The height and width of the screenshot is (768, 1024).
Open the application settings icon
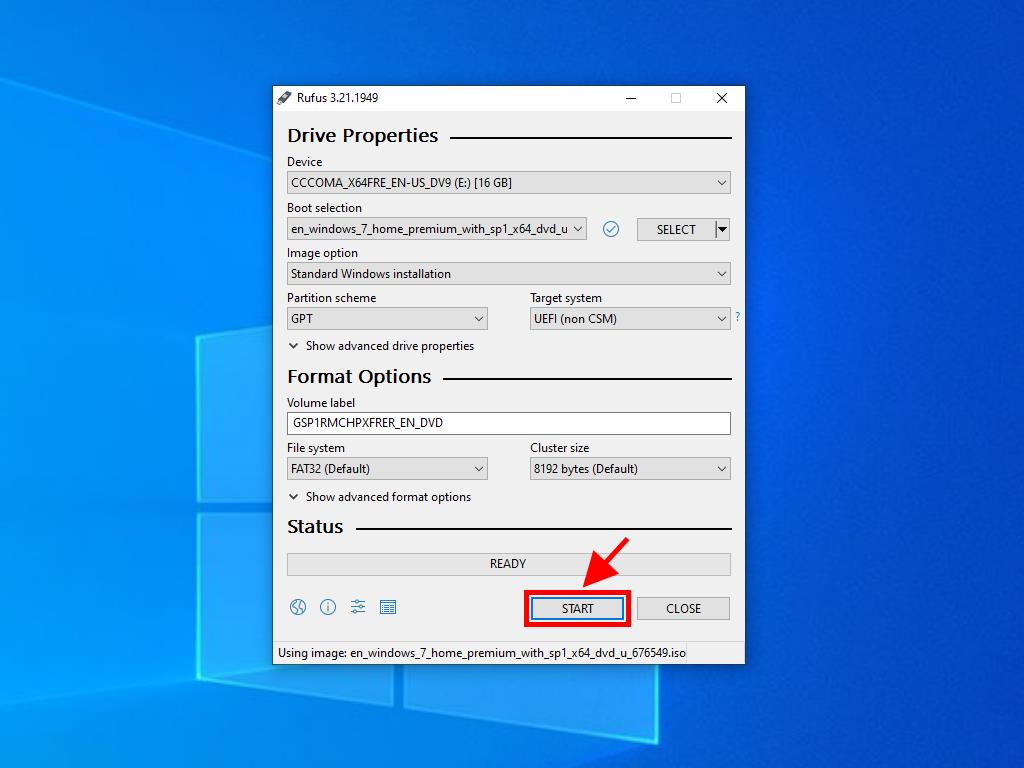(358, 607)
